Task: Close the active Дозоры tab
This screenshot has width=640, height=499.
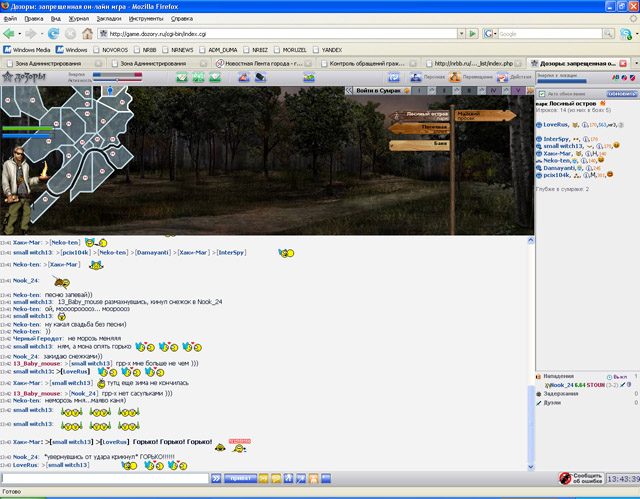Action: pos(623,63)
